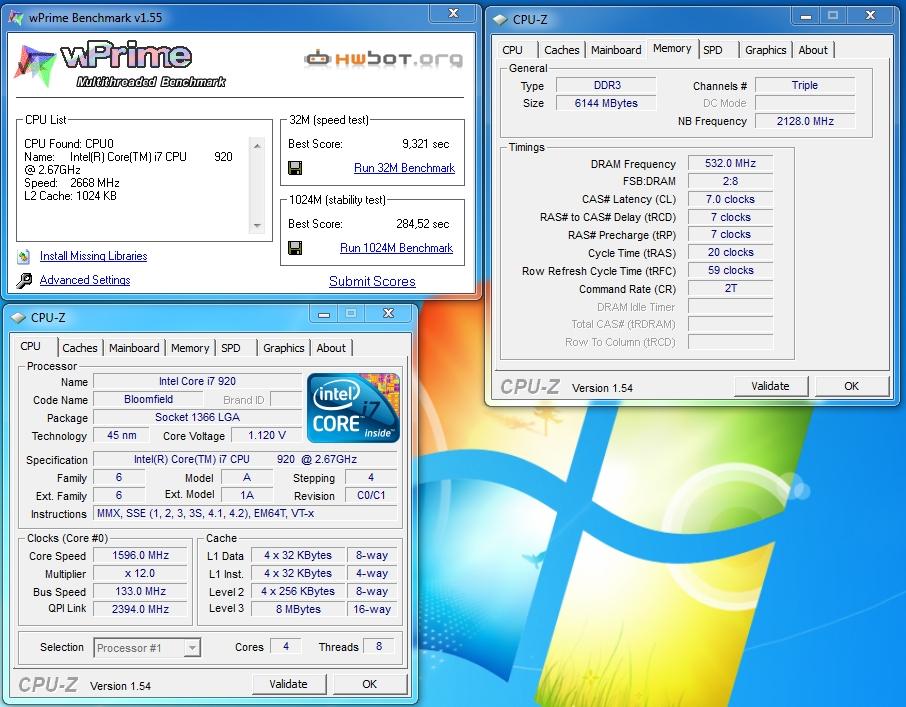The image size is (906, 707).
Task: Click the Threads value 8 field
Action: click(379, 646)
